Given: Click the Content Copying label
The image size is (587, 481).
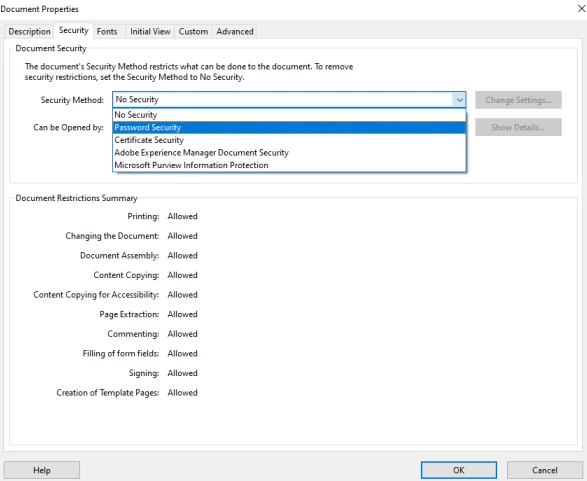Looking at the screenshot, I should (126, 275).
